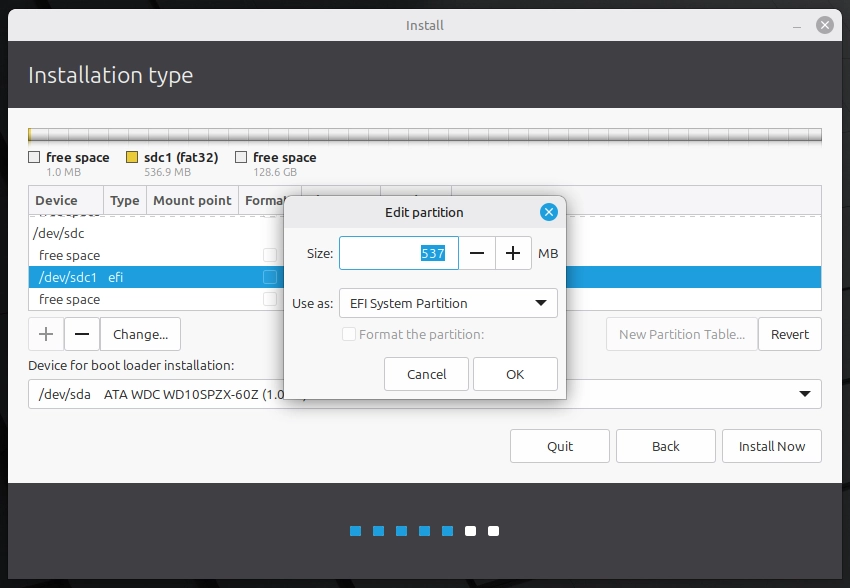This screenshot has height=588, width=850.
Task: Click the plus icon to add a partition
Action: 45,333
